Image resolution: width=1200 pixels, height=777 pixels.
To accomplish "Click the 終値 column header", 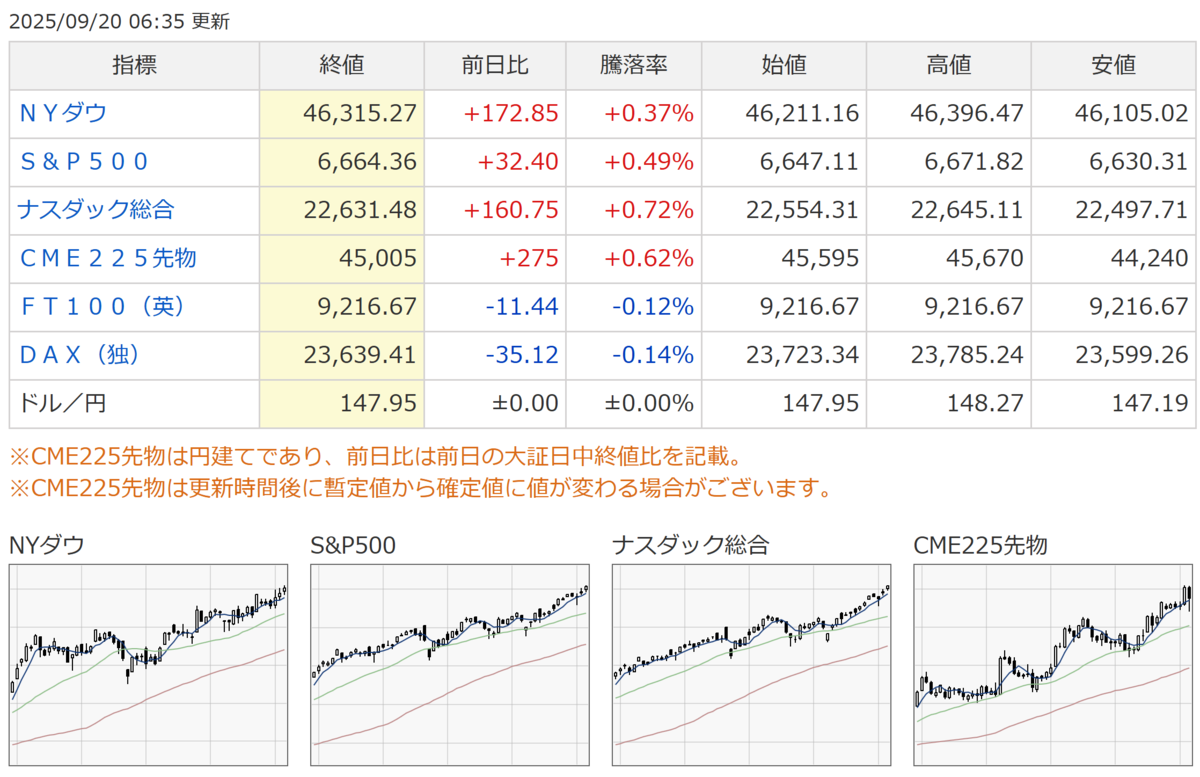I will pyautogui.click(x=342, y=66).
